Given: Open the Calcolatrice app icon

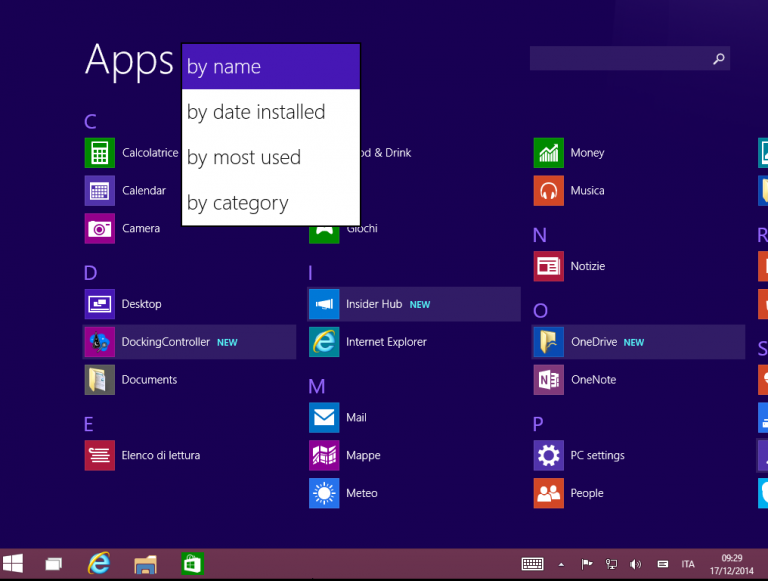Looking at the screenshot, I should [x=99, y=153].
